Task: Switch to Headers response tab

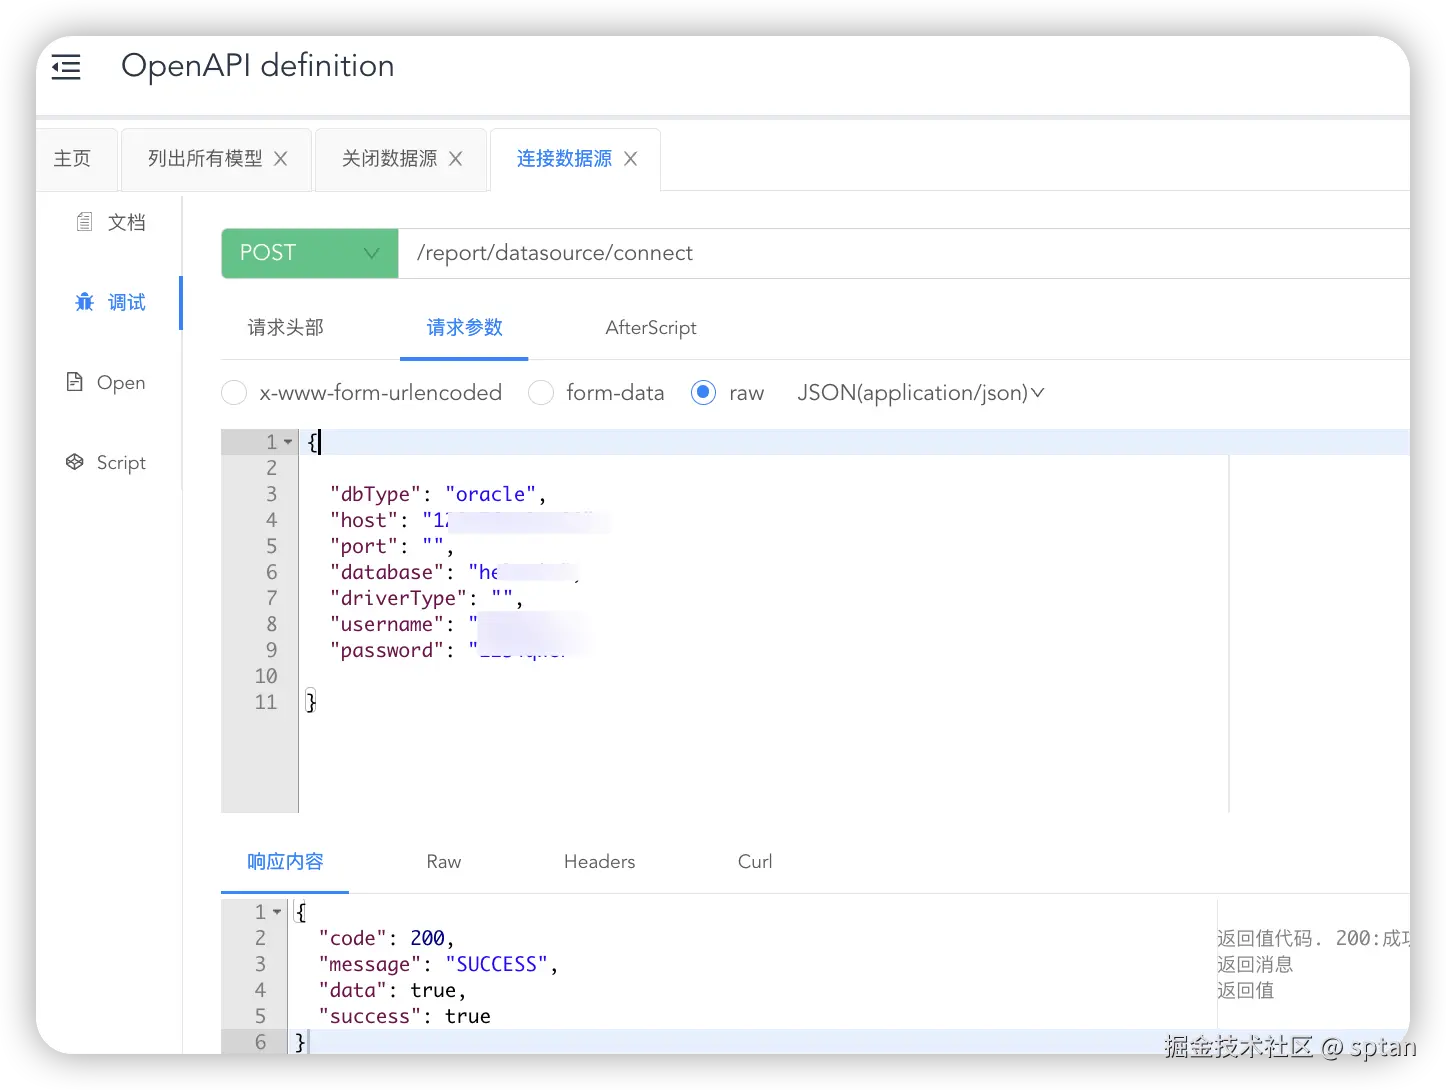Action: (599, 862)
